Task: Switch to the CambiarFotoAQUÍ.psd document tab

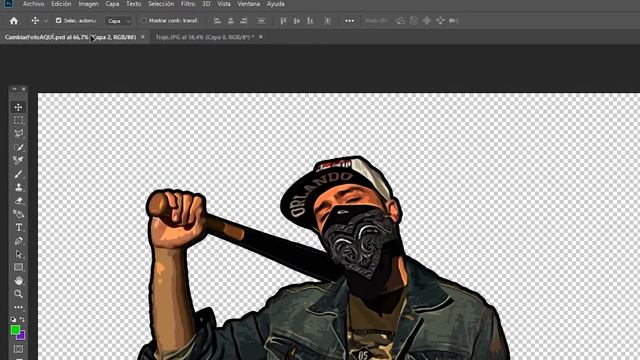Action: click(x=70, y=37)
